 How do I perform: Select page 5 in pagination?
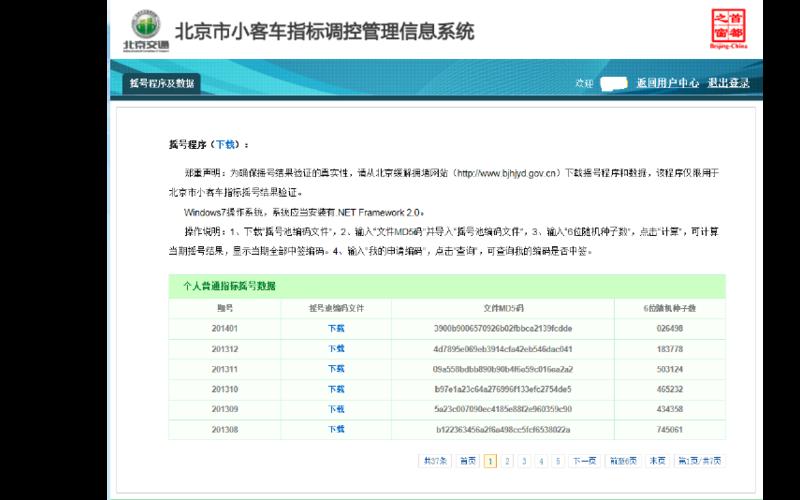coord(558,461)
